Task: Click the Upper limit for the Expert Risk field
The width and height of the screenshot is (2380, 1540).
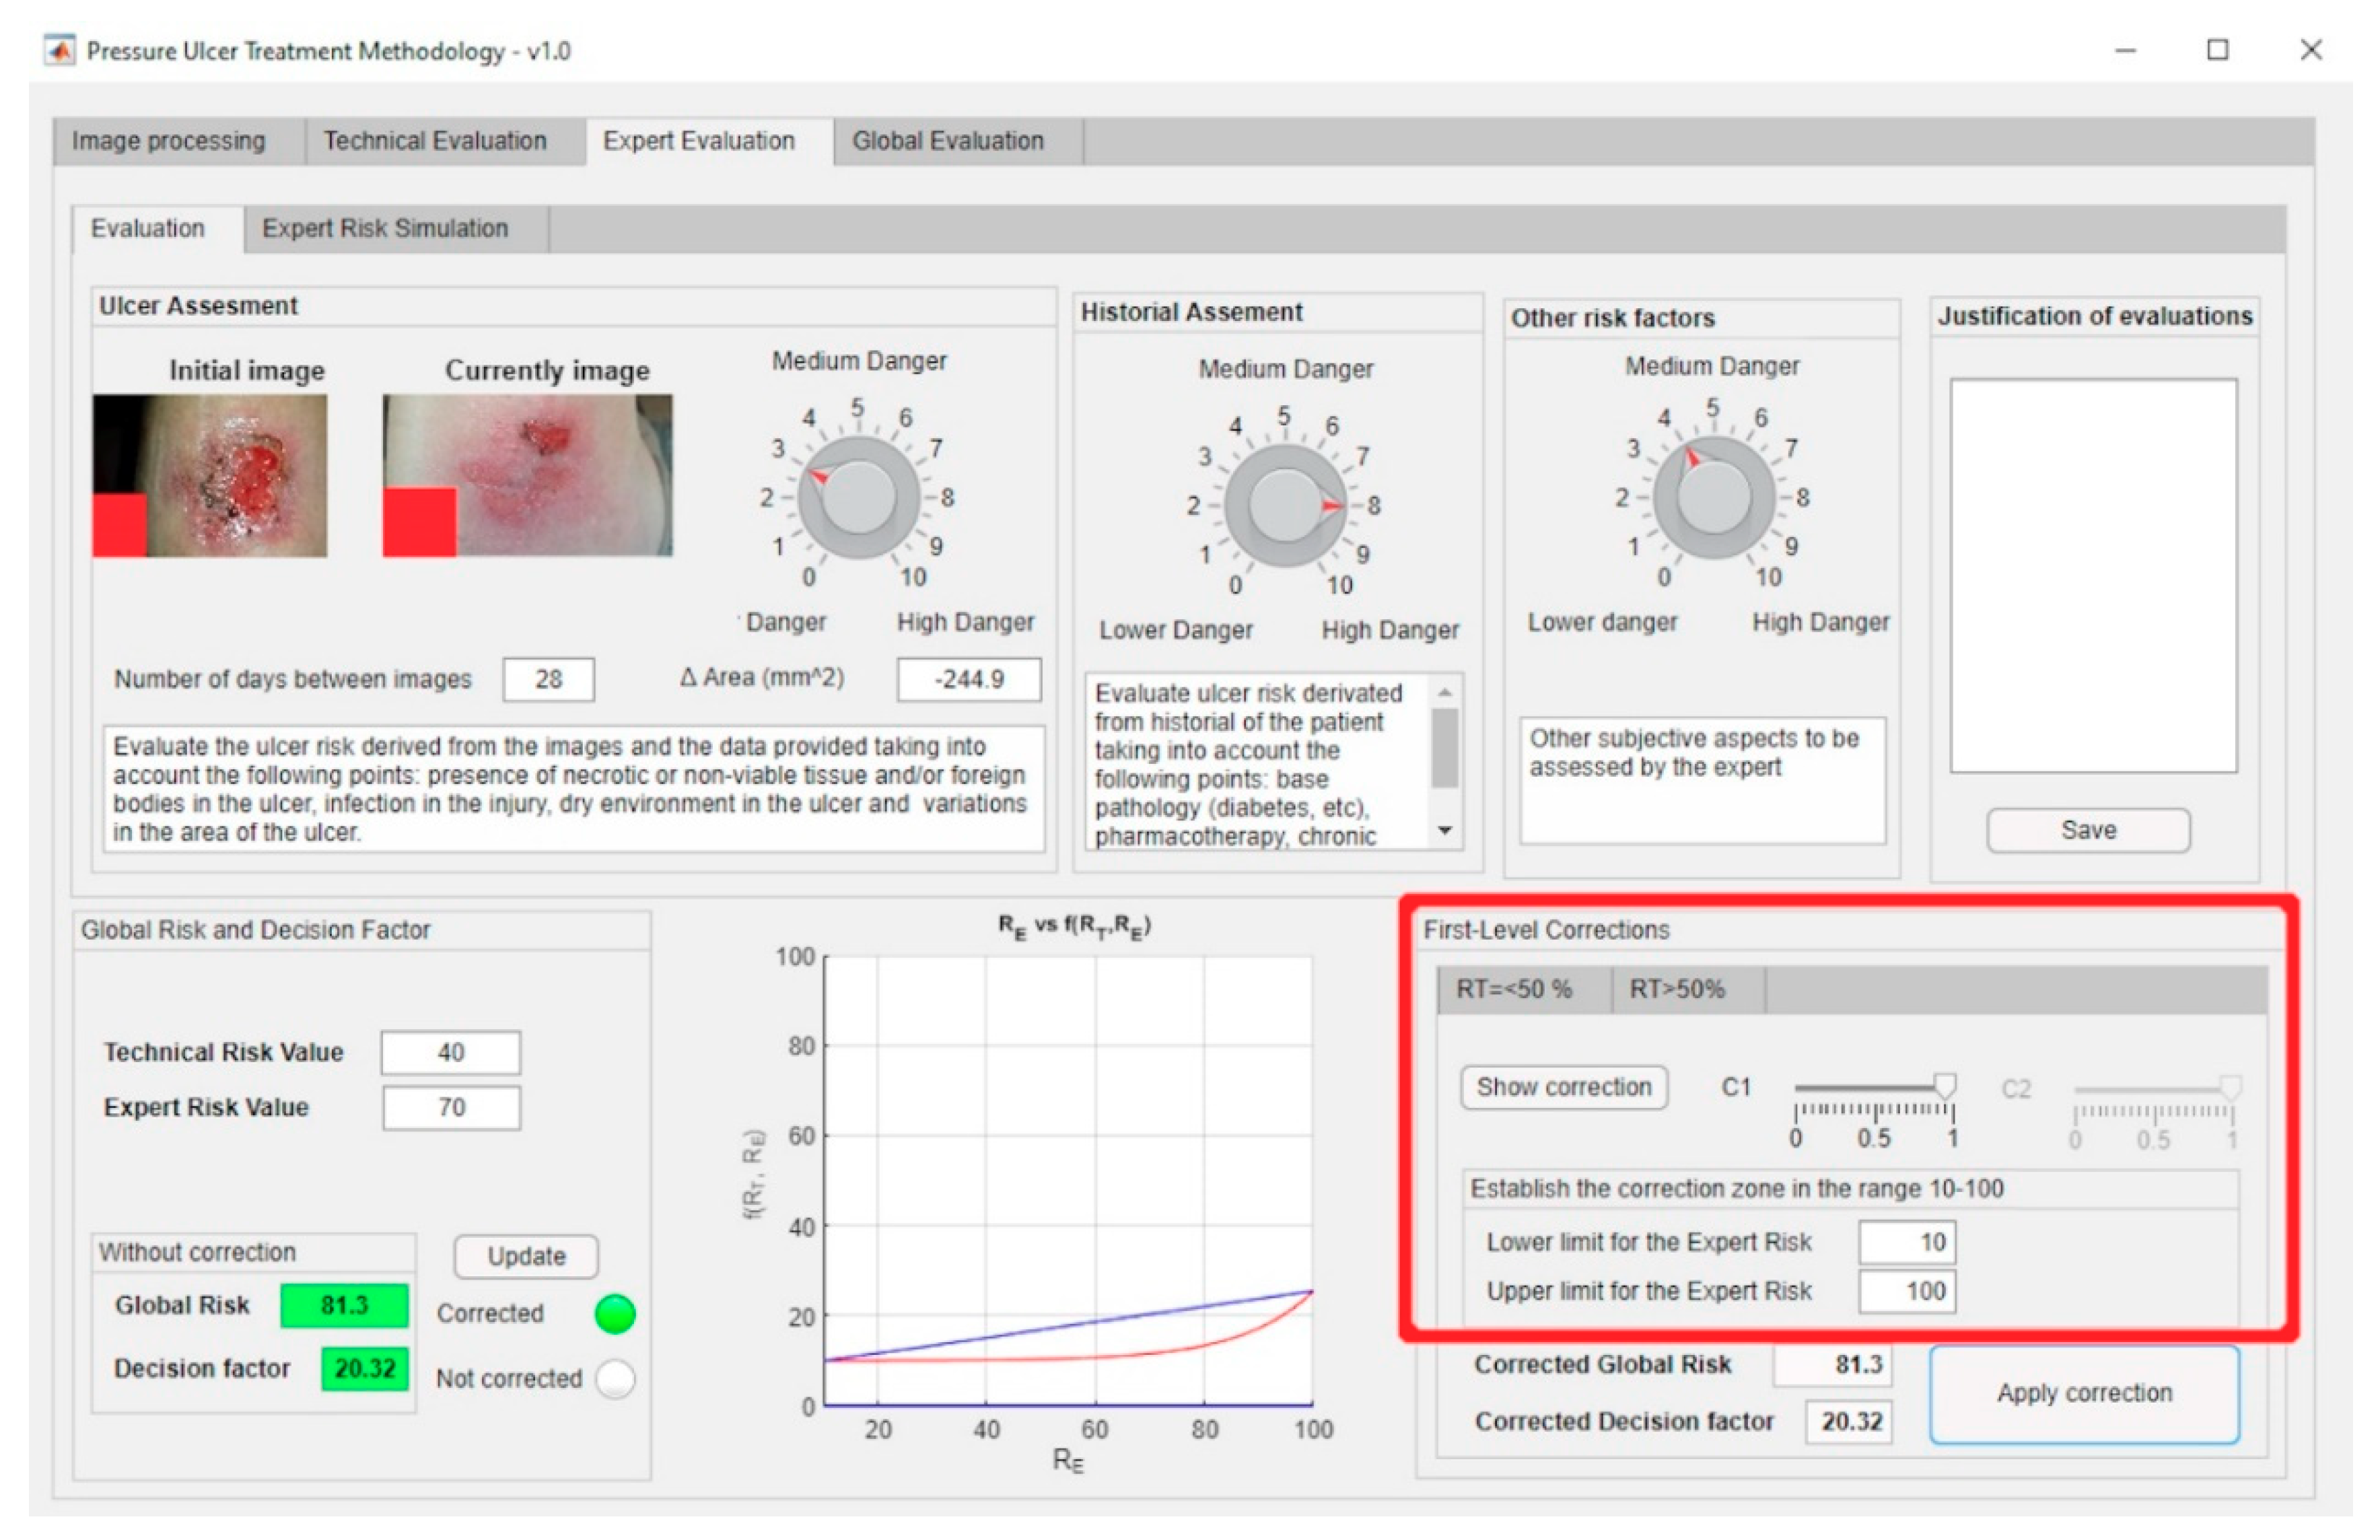Action: pos(1907,1292)
